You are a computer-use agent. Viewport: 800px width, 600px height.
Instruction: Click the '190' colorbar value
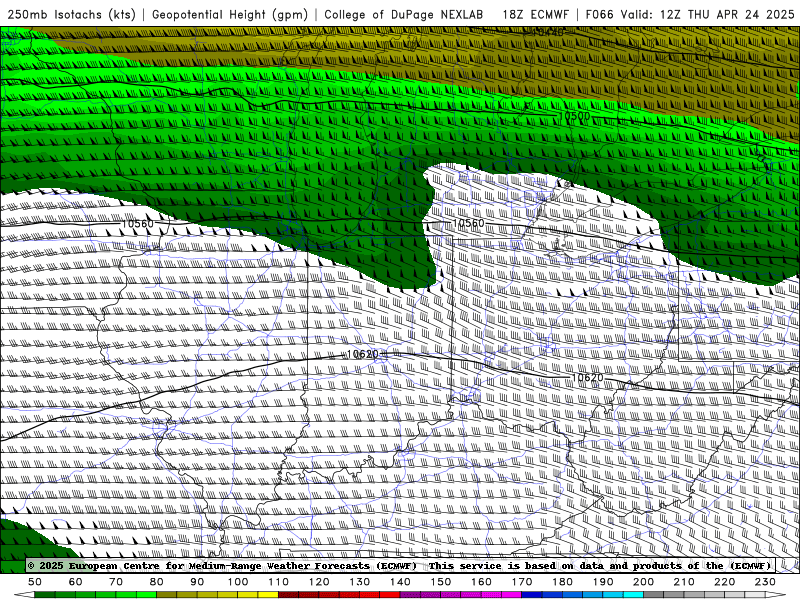coord(603,582)
